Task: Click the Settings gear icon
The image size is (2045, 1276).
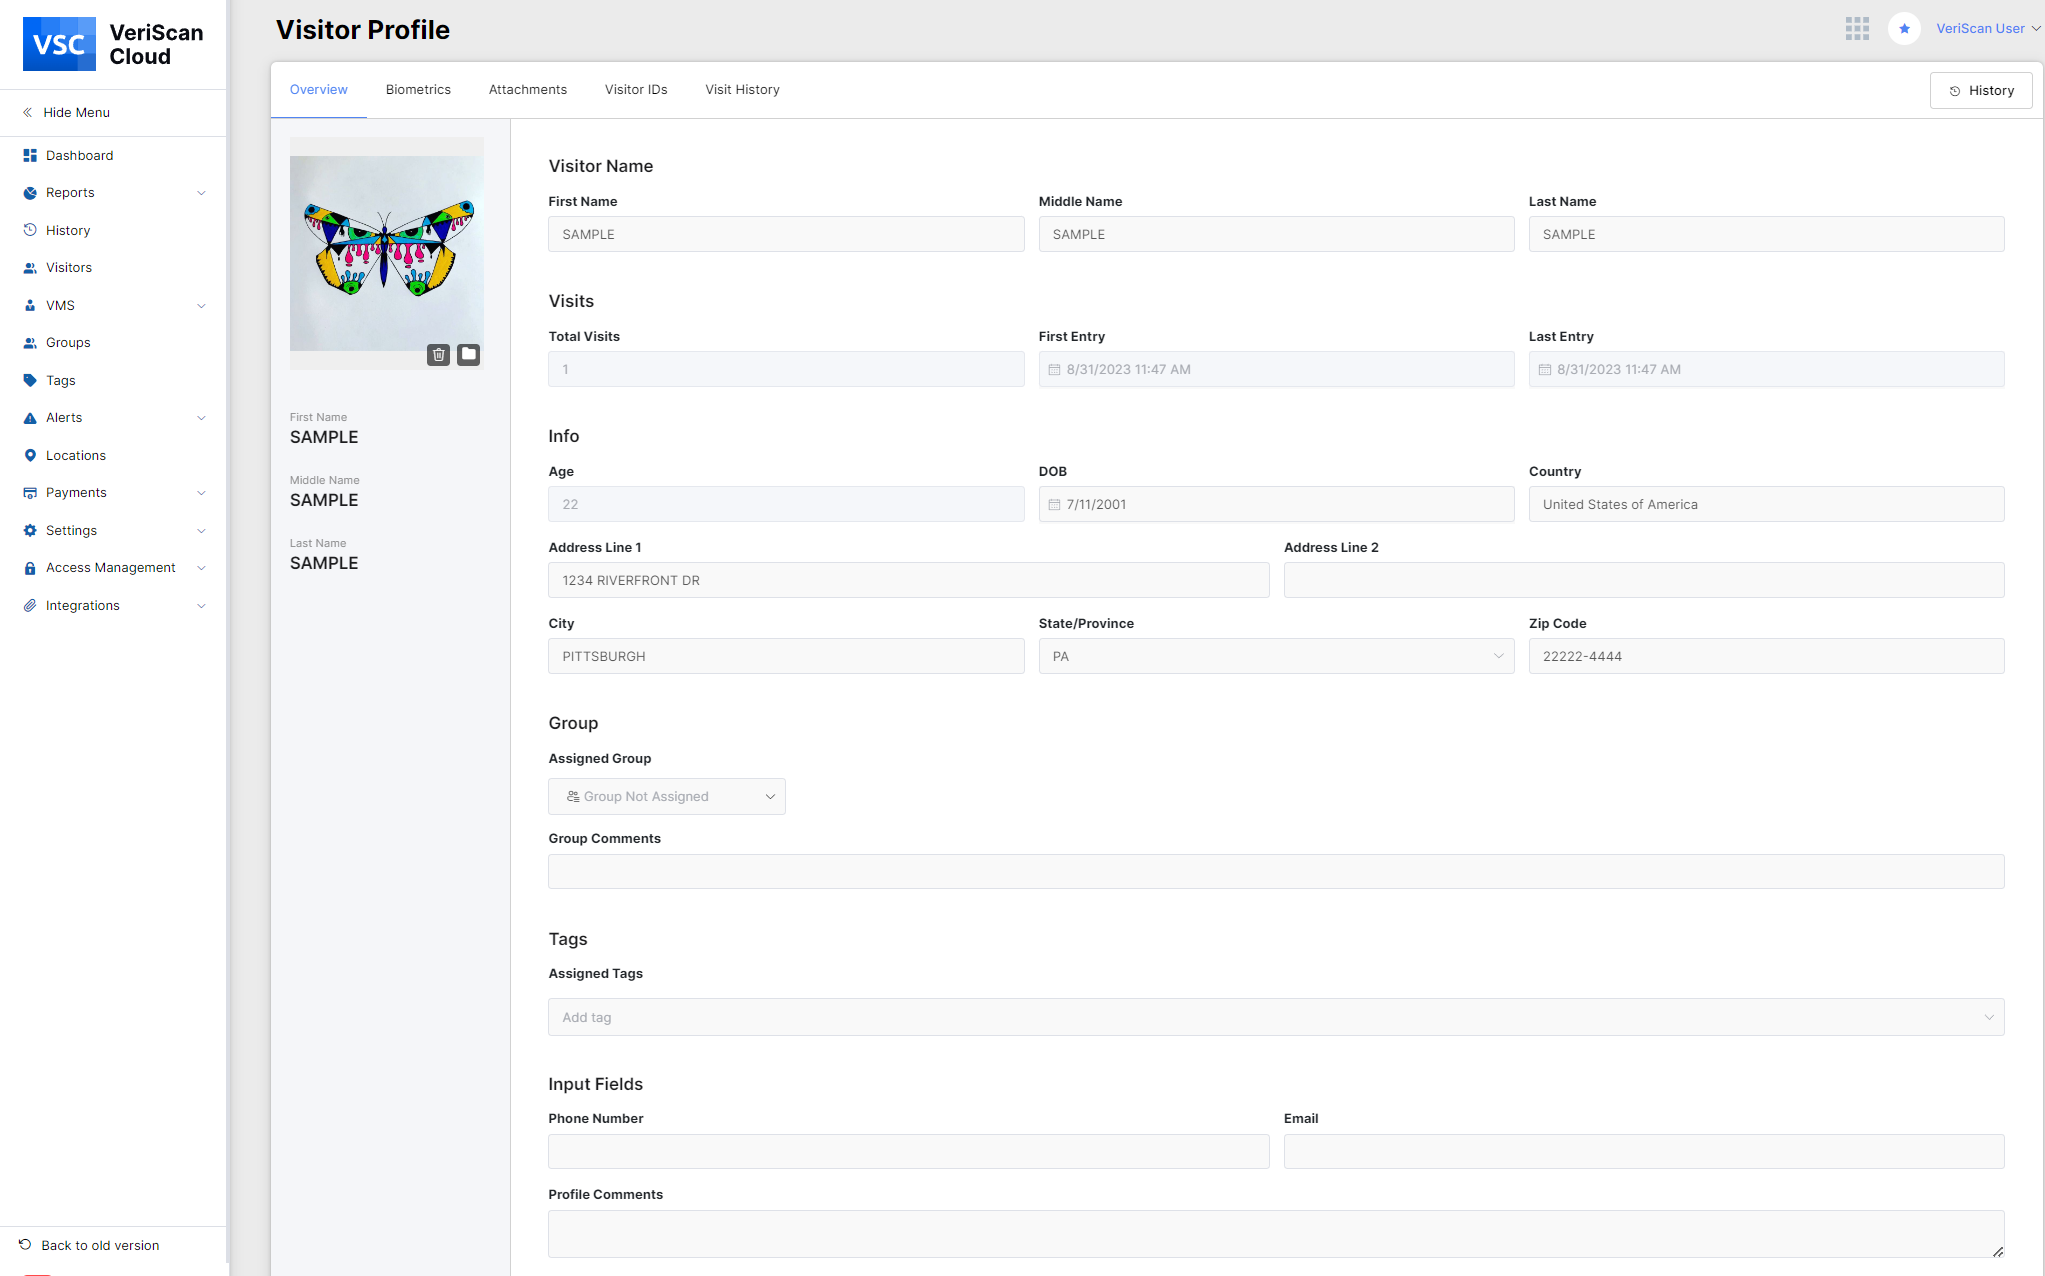Action: 30,530
